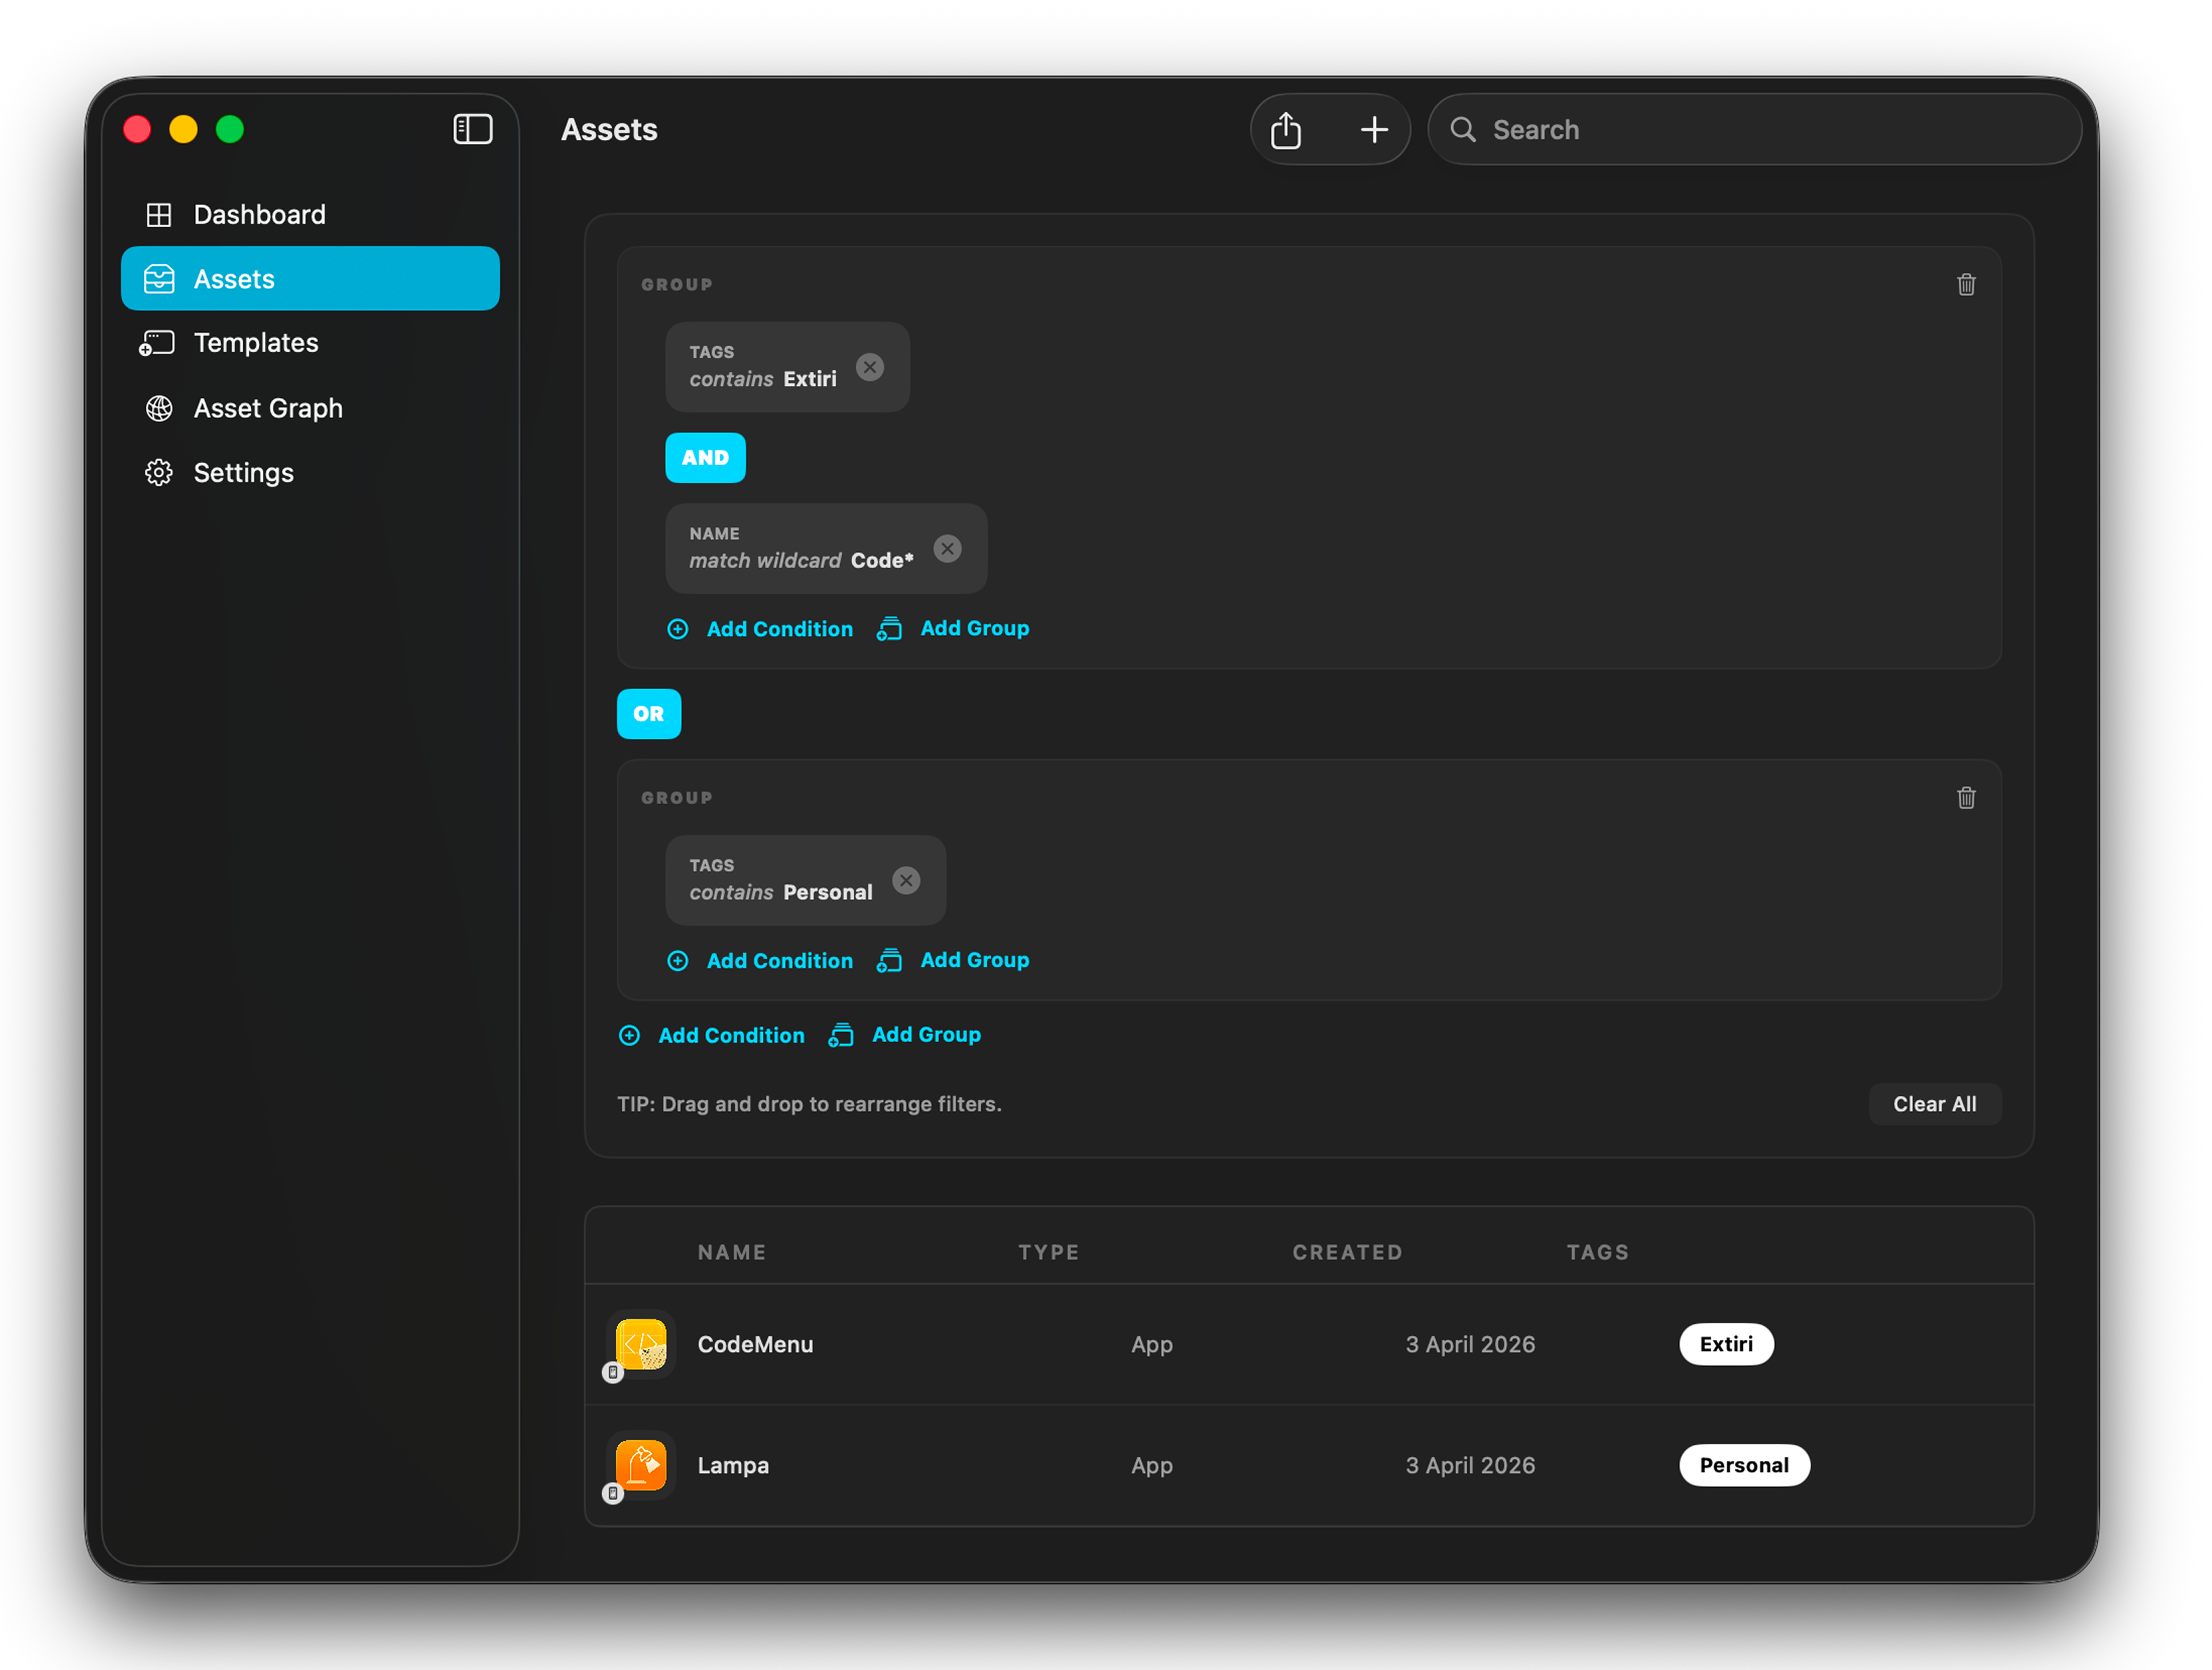Click the Lampa app thumbnail
Screen dimensions: 2212x1670
tap(641, 1465)
